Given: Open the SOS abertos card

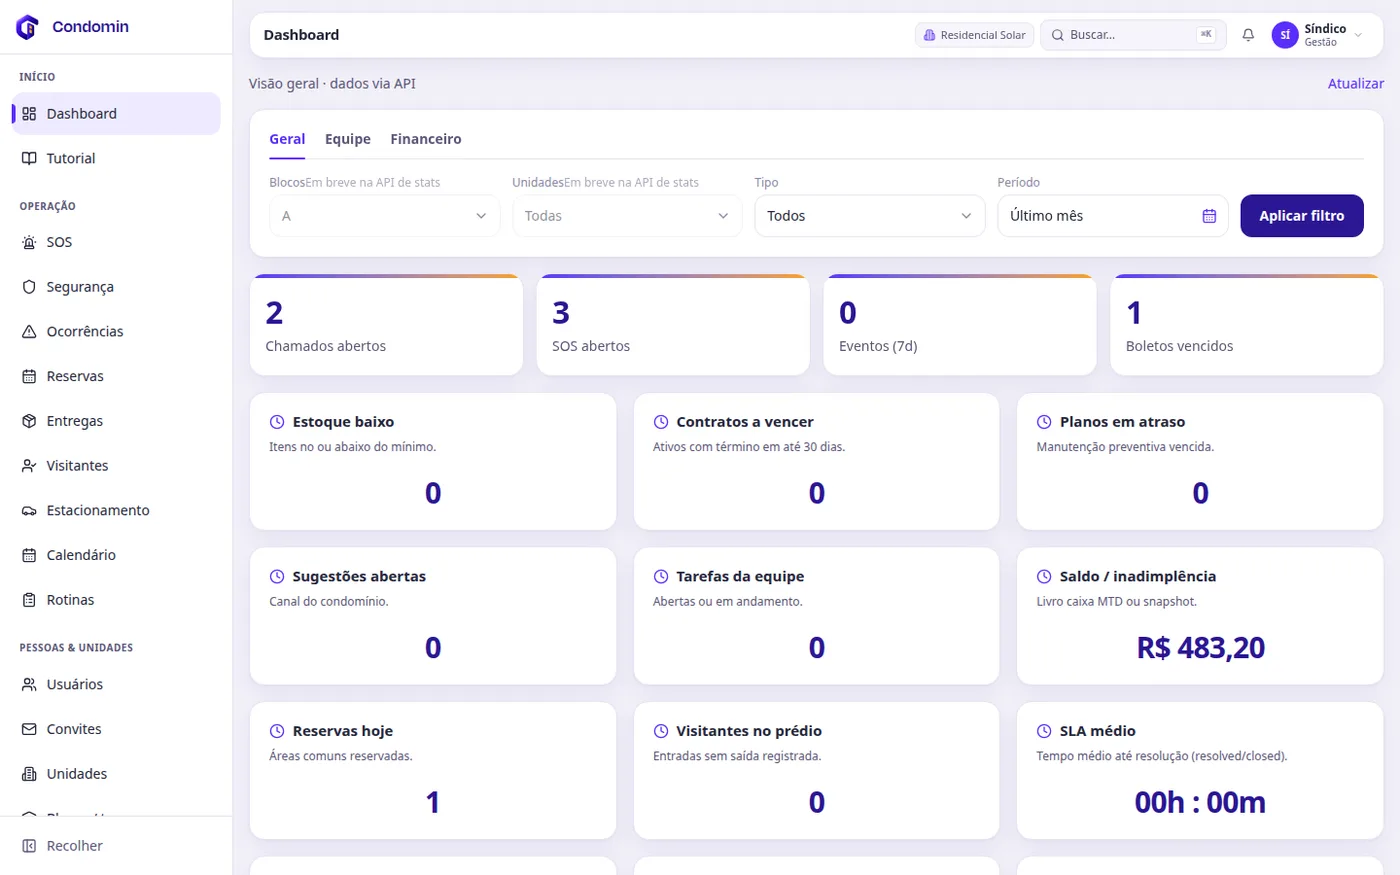Looking at the screenshot, I should coord(673,326).
